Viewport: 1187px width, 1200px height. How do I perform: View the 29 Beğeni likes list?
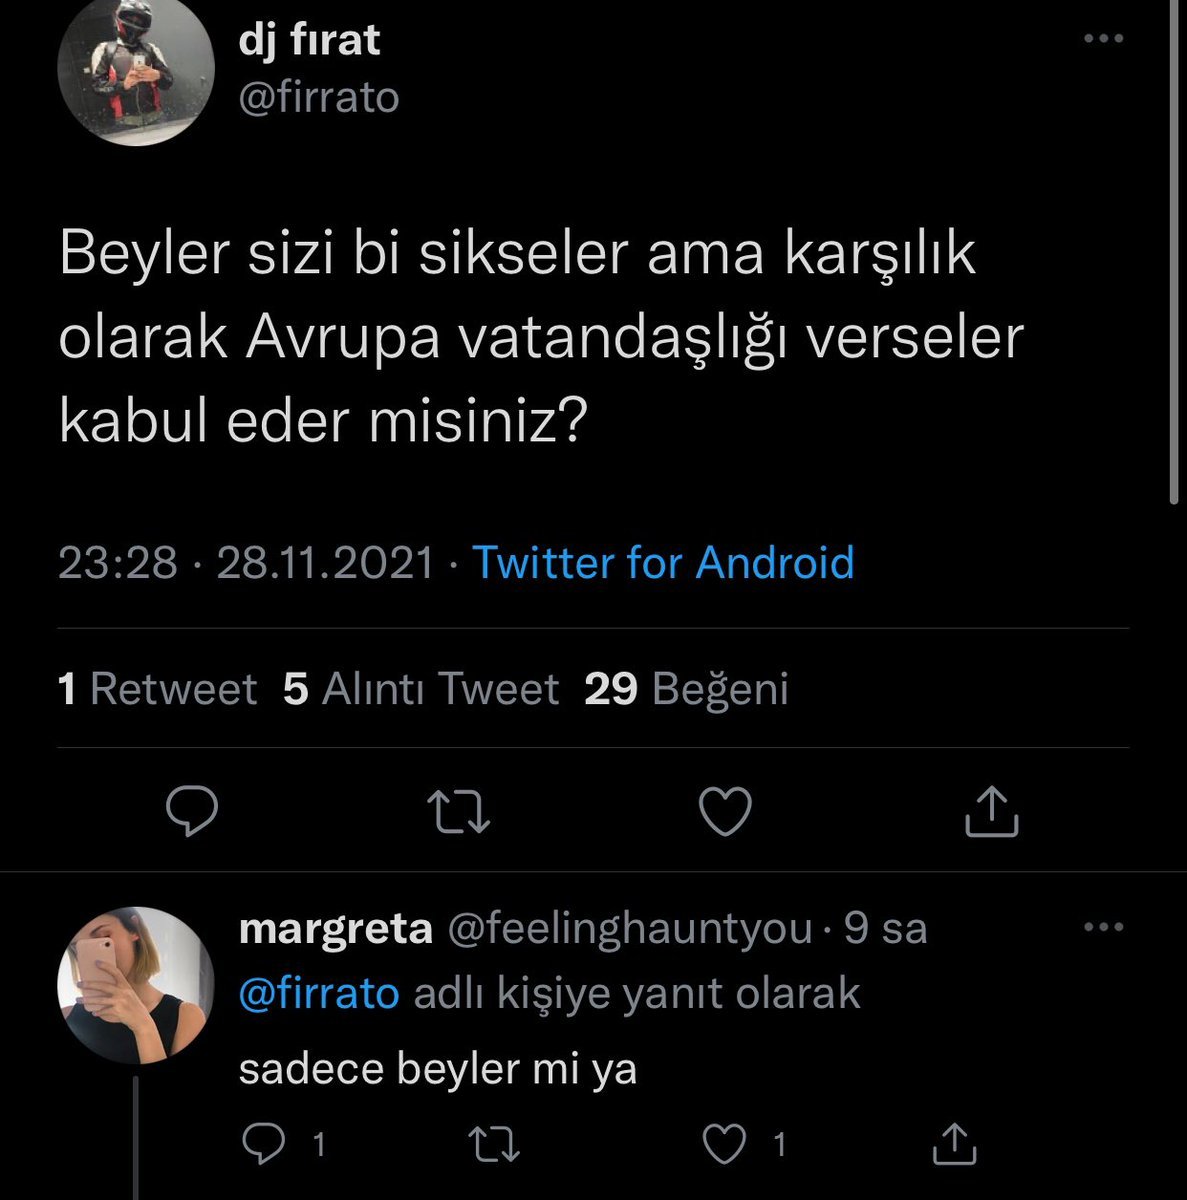click(687, 689)
